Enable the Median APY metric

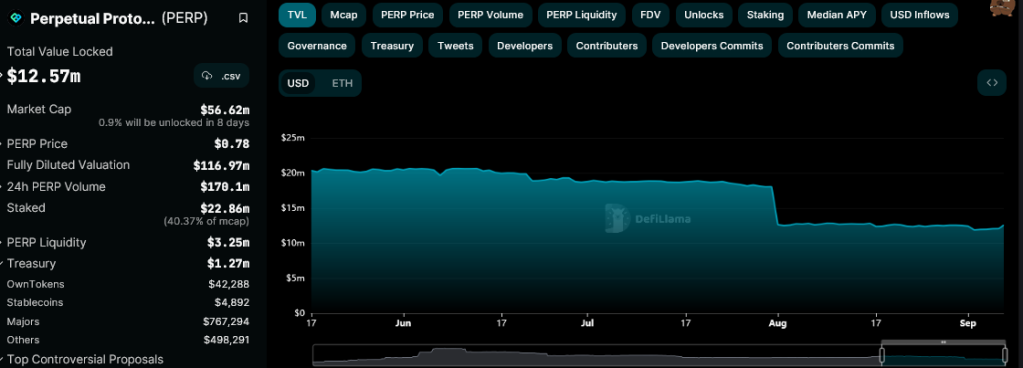click(x=837, y=14)
